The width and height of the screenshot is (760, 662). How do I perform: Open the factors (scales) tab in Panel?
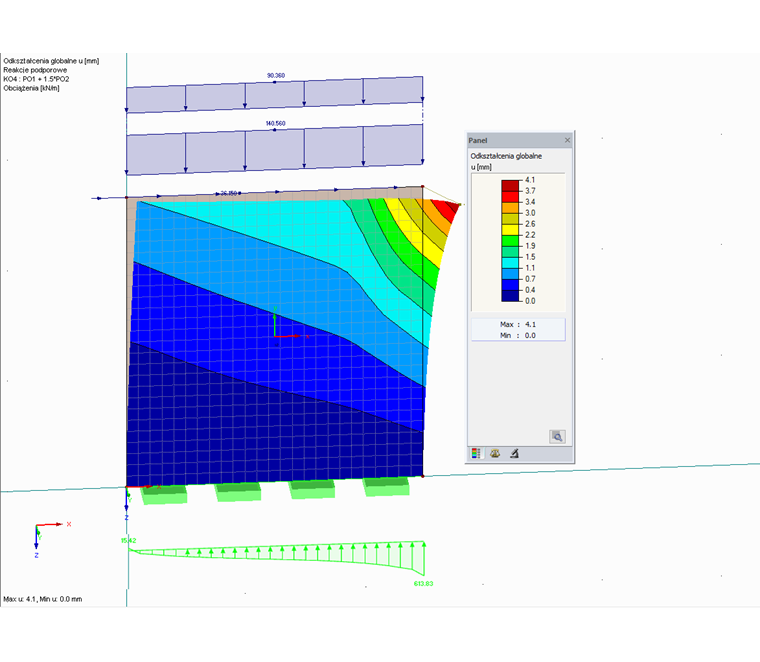tap(495, 454)
